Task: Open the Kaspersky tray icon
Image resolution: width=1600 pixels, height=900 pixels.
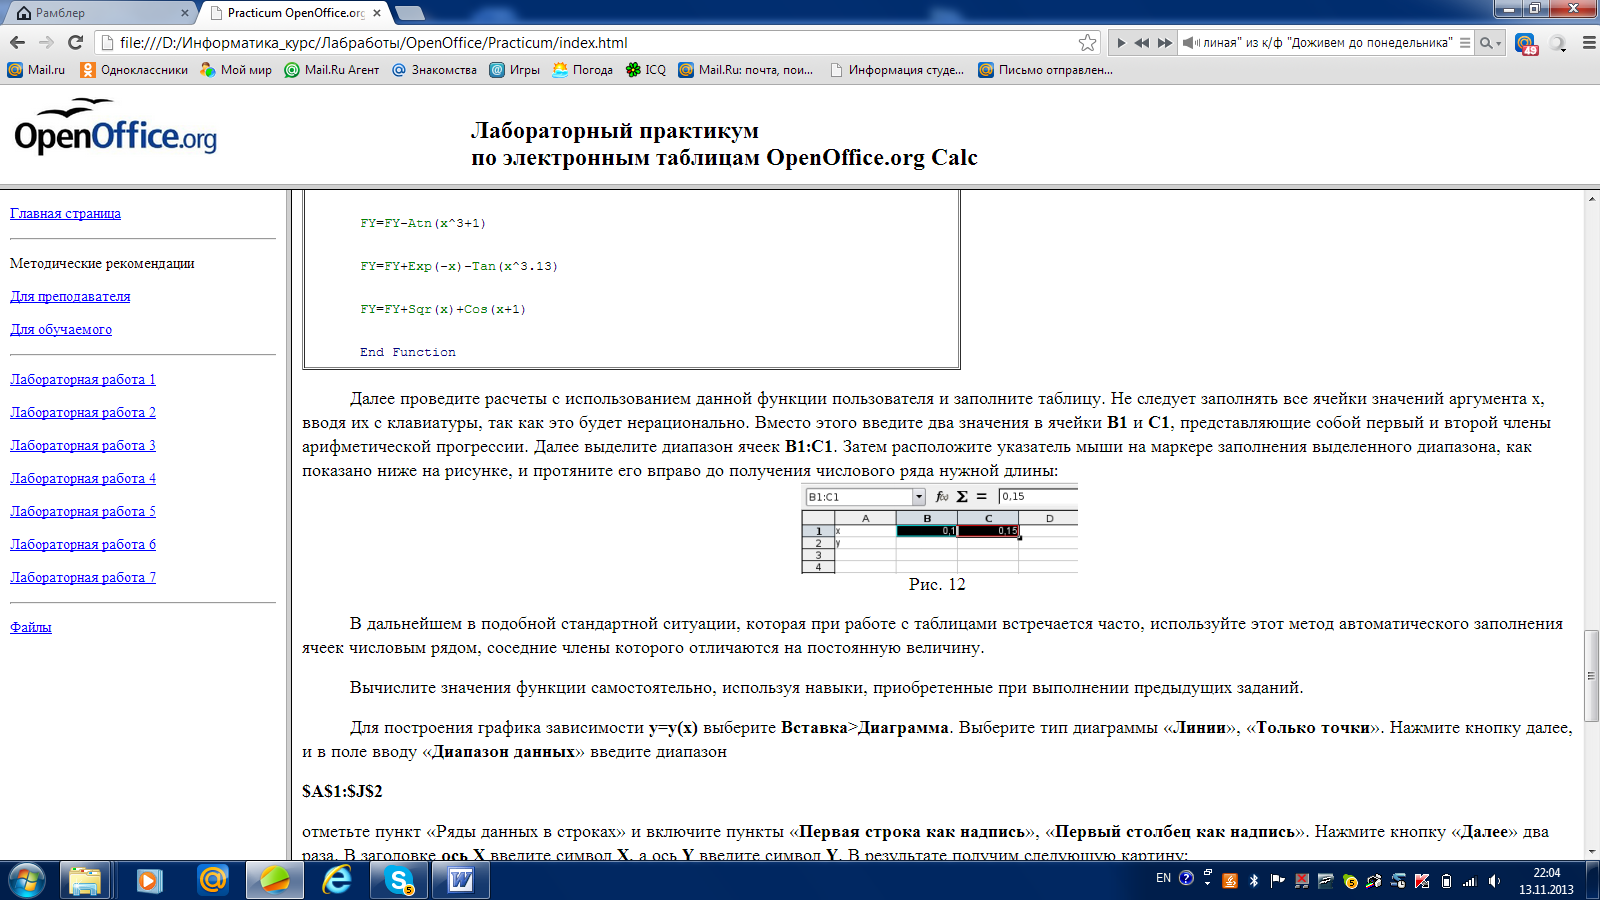Action: coord(1421,881)
